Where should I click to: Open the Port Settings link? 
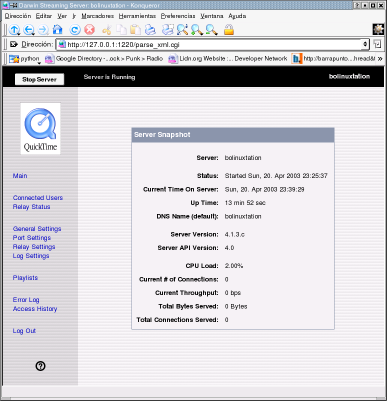pos(32,238)
